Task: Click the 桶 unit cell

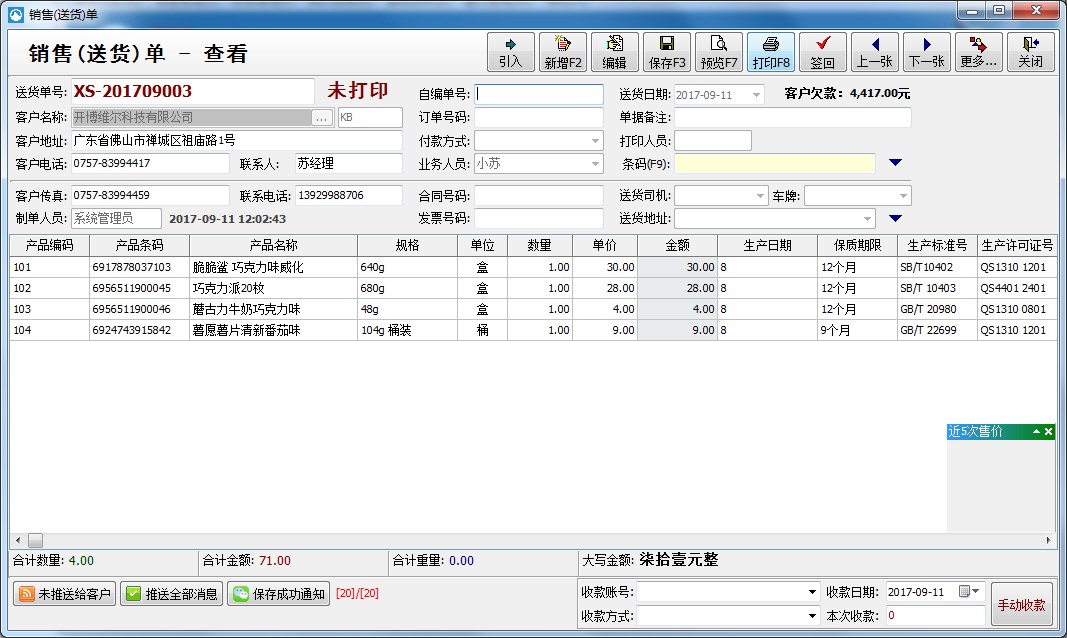Action: coord(482,331)
